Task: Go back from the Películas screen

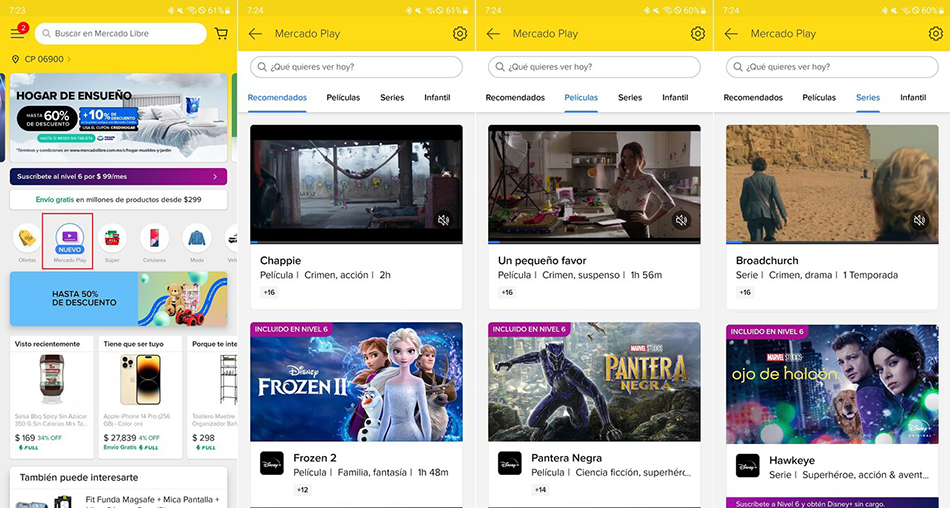Action: (493, 33)
